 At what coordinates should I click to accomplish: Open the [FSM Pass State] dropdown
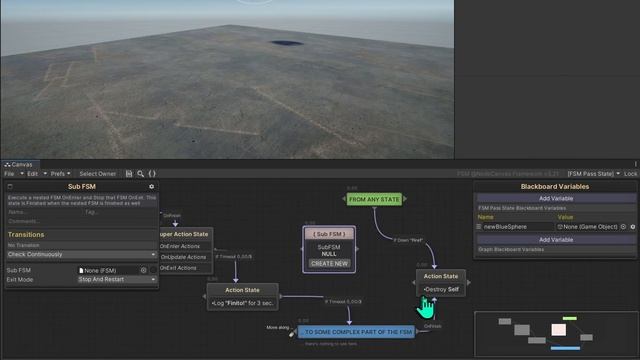593,174
